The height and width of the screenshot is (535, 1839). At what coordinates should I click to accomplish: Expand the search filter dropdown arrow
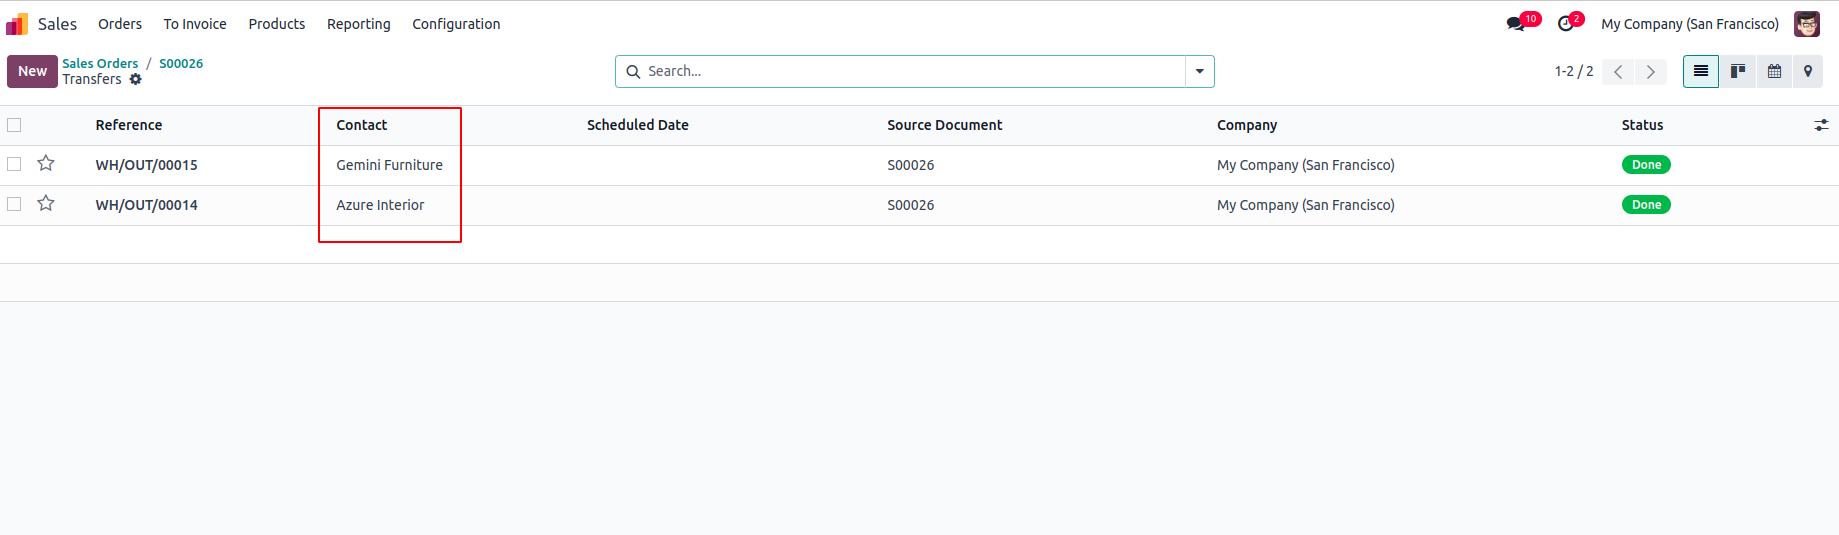(x=1199, y=71)
